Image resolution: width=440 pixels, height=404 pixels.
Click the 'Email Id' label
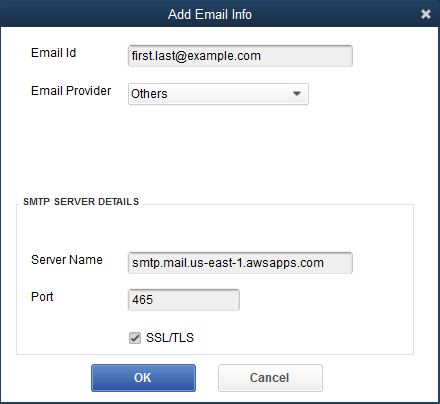pyautogui.click(x=54, y=53)
